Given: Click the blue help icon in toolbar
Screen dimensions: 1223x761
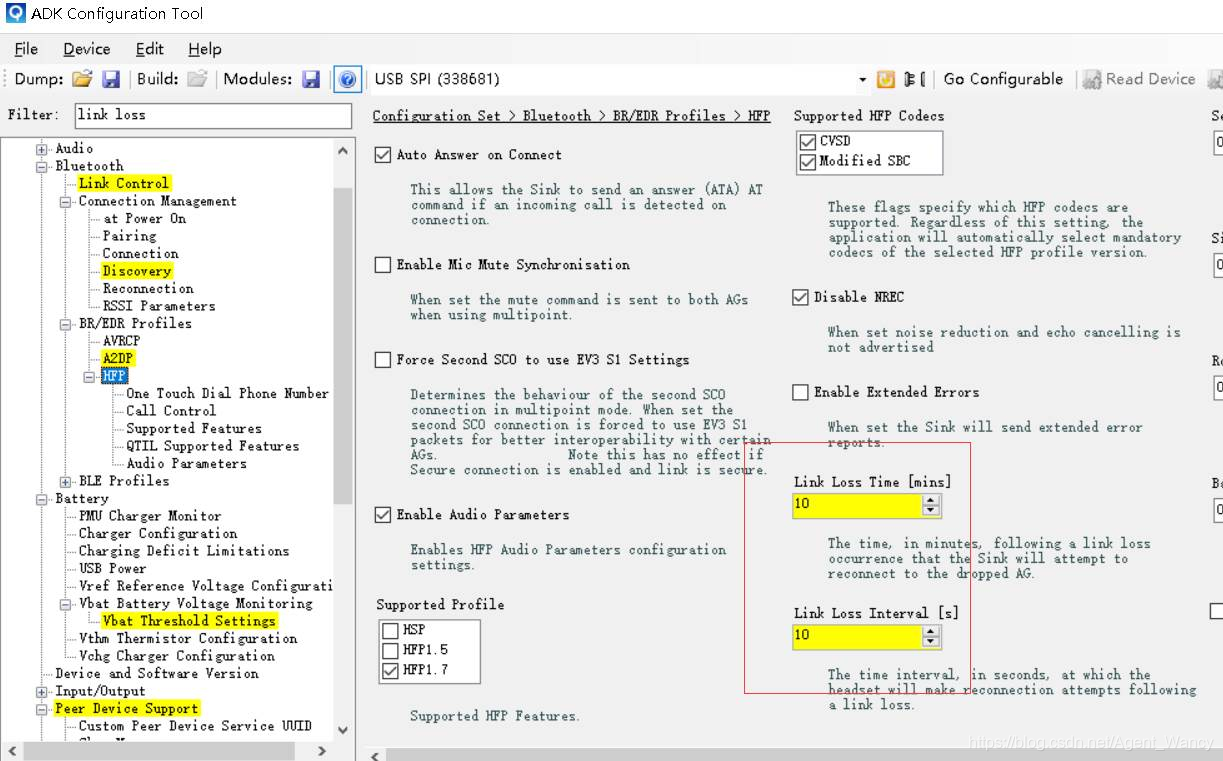Looking at the screenshot, I should [x=347, y=79].
